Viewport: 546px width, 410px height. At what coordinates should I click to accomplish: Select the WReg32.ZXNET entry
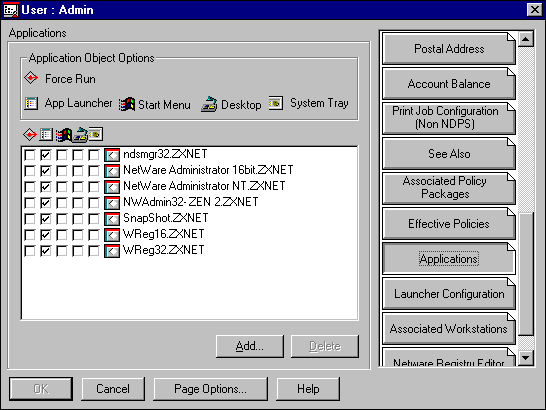[164, 250]
